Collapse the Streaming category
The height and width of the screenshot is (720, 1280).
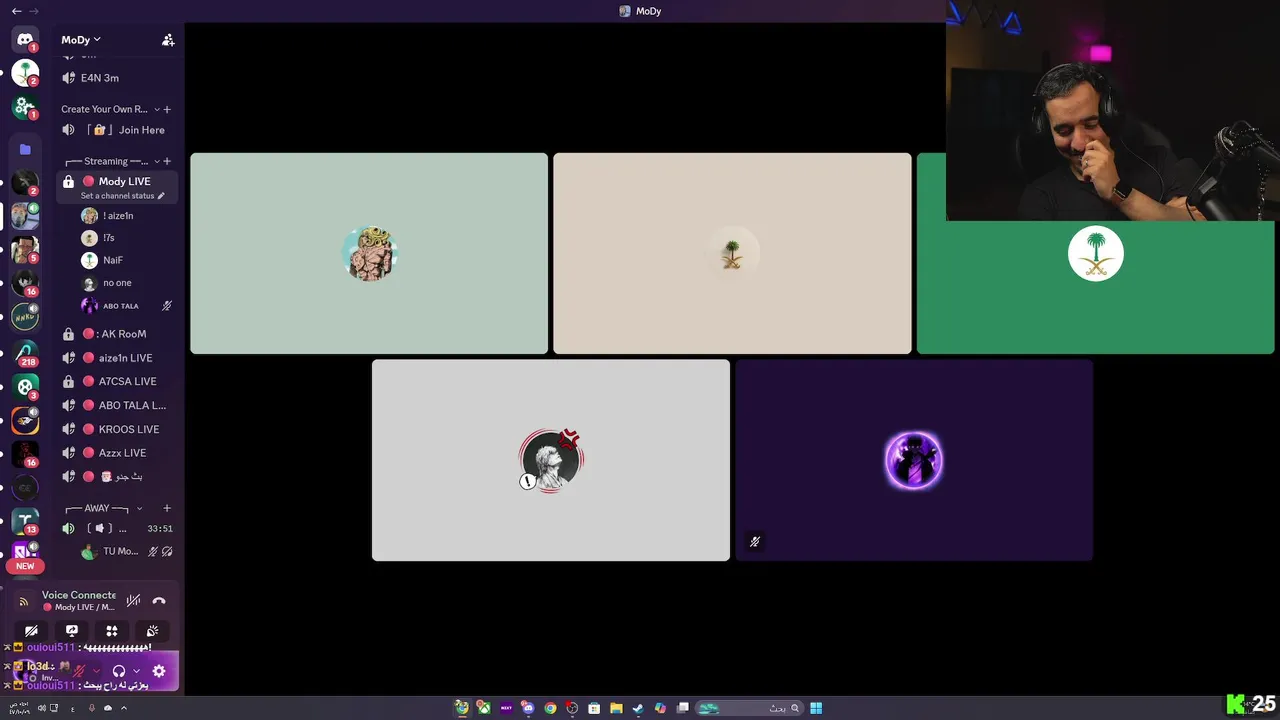click(157, 161)
